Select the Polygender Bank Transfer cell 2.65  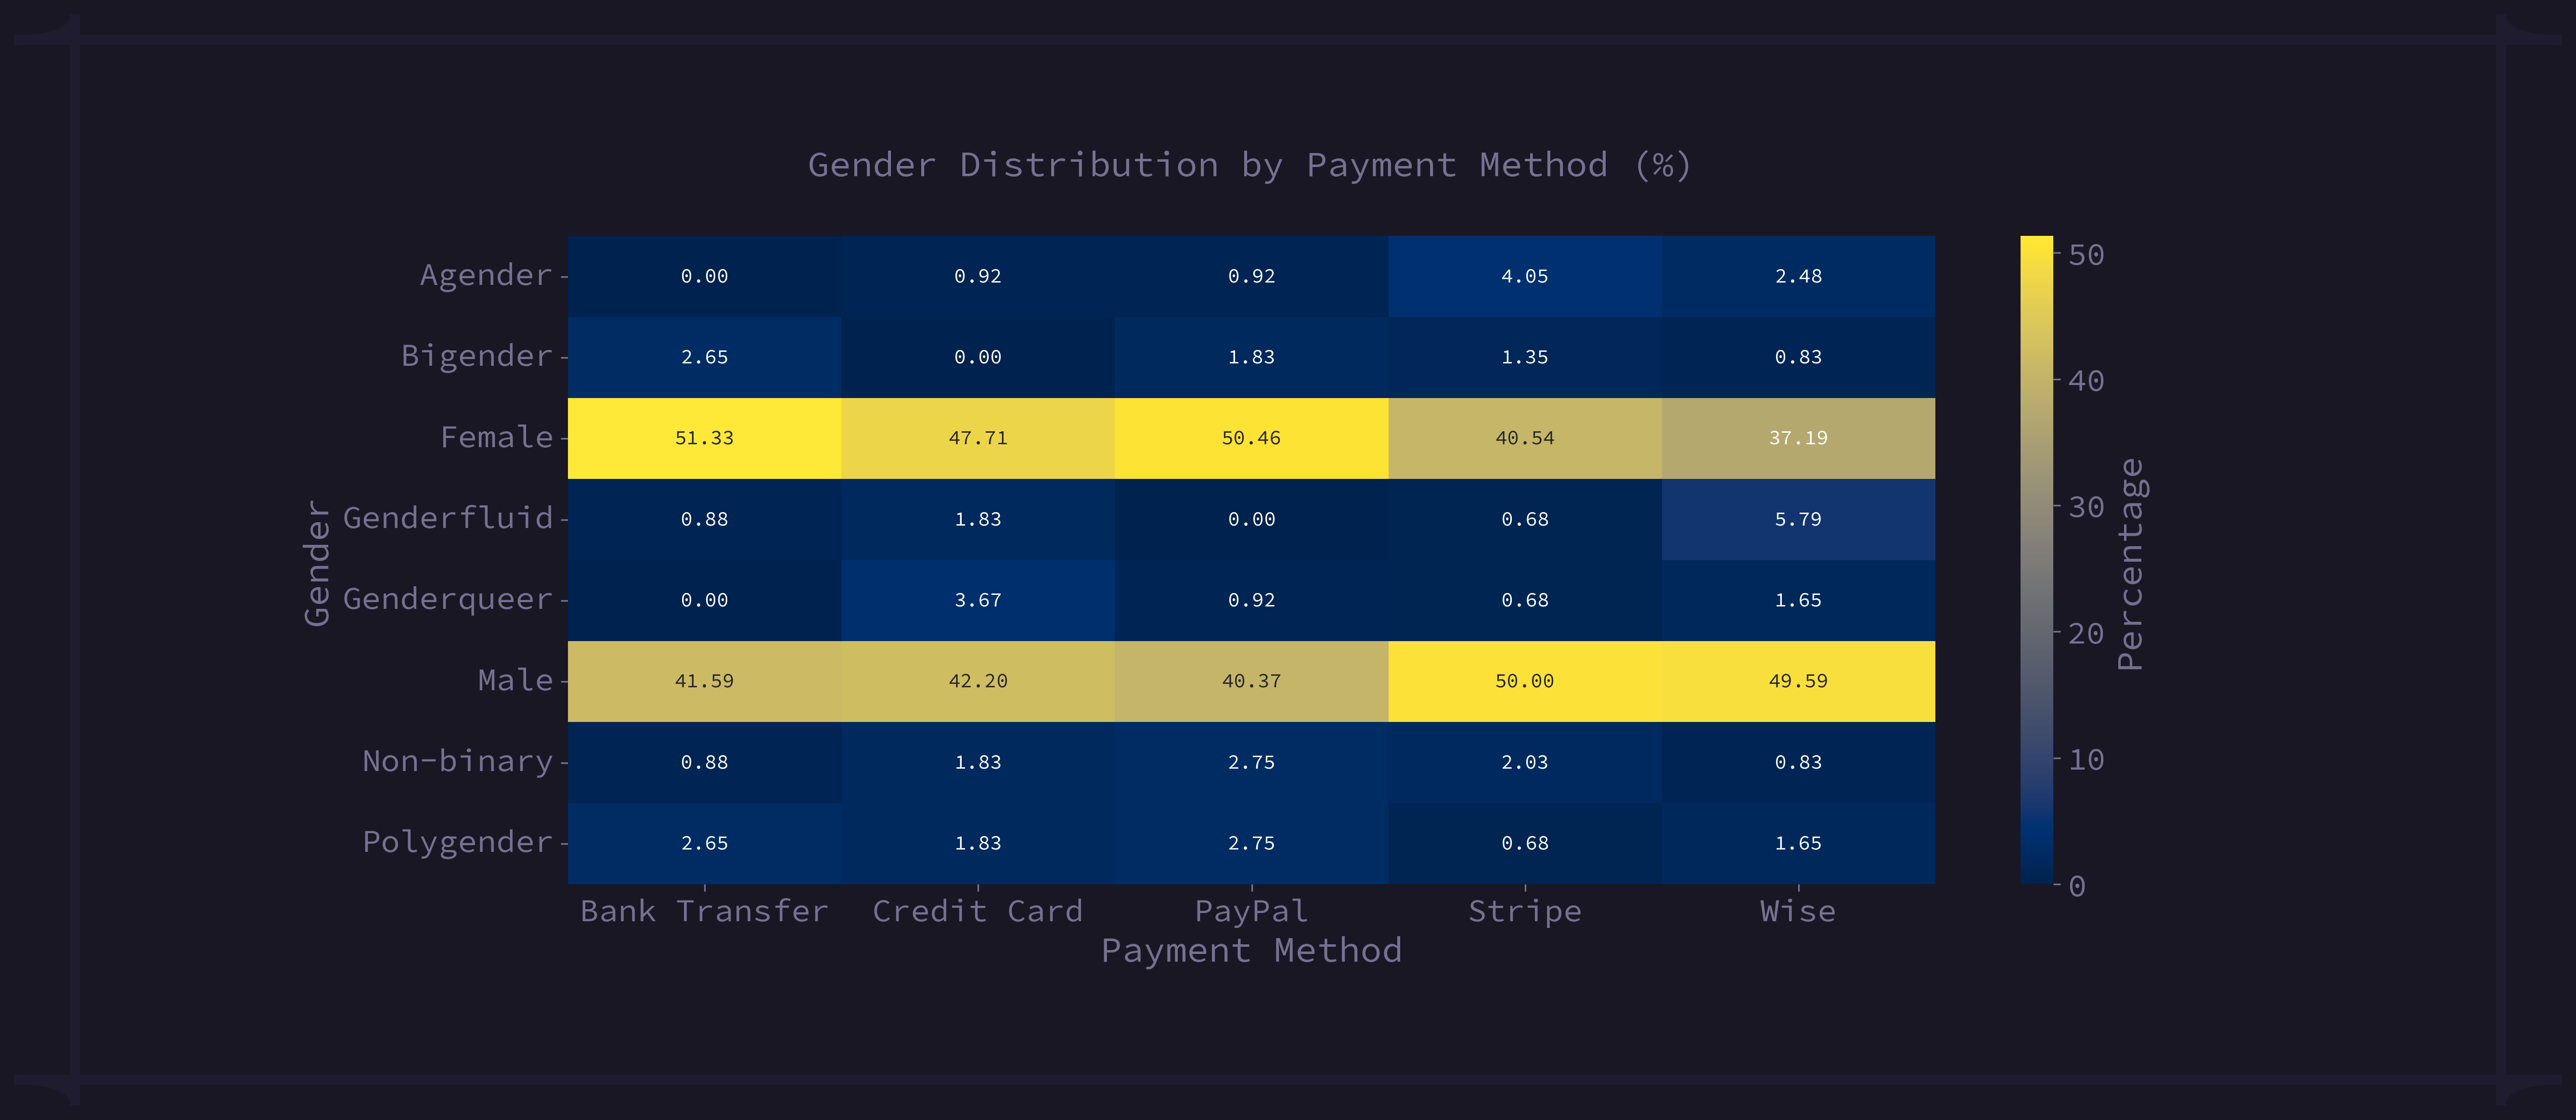704,843
